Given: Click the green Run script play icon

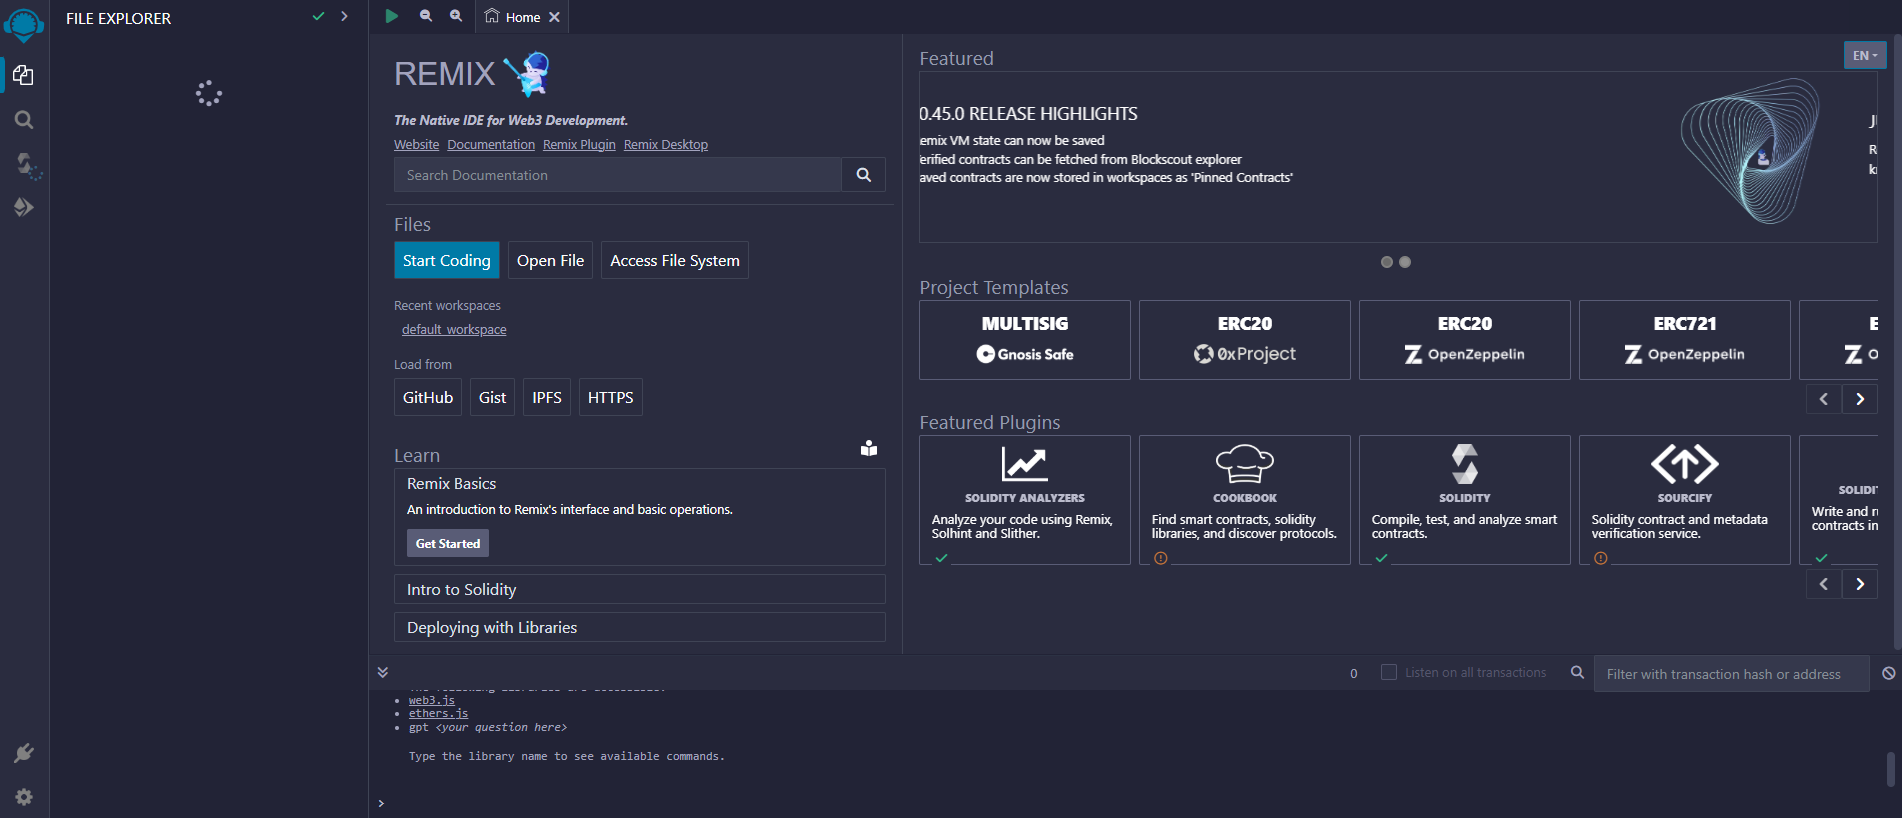Looking at the screenshot, I should (392, 16).
